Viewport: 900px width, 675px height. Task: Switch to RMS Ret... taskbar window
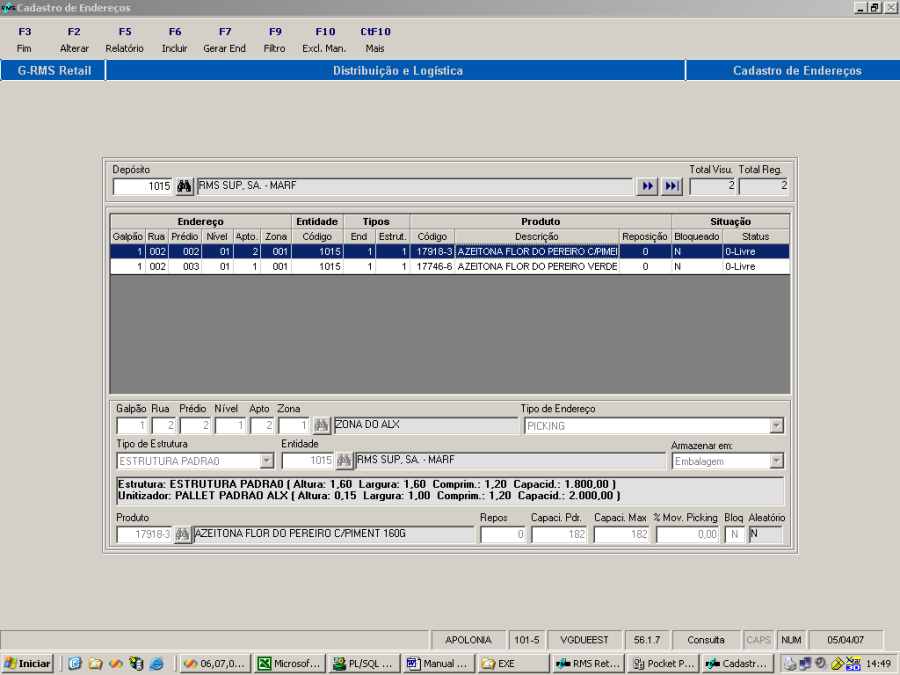[588, 664]
